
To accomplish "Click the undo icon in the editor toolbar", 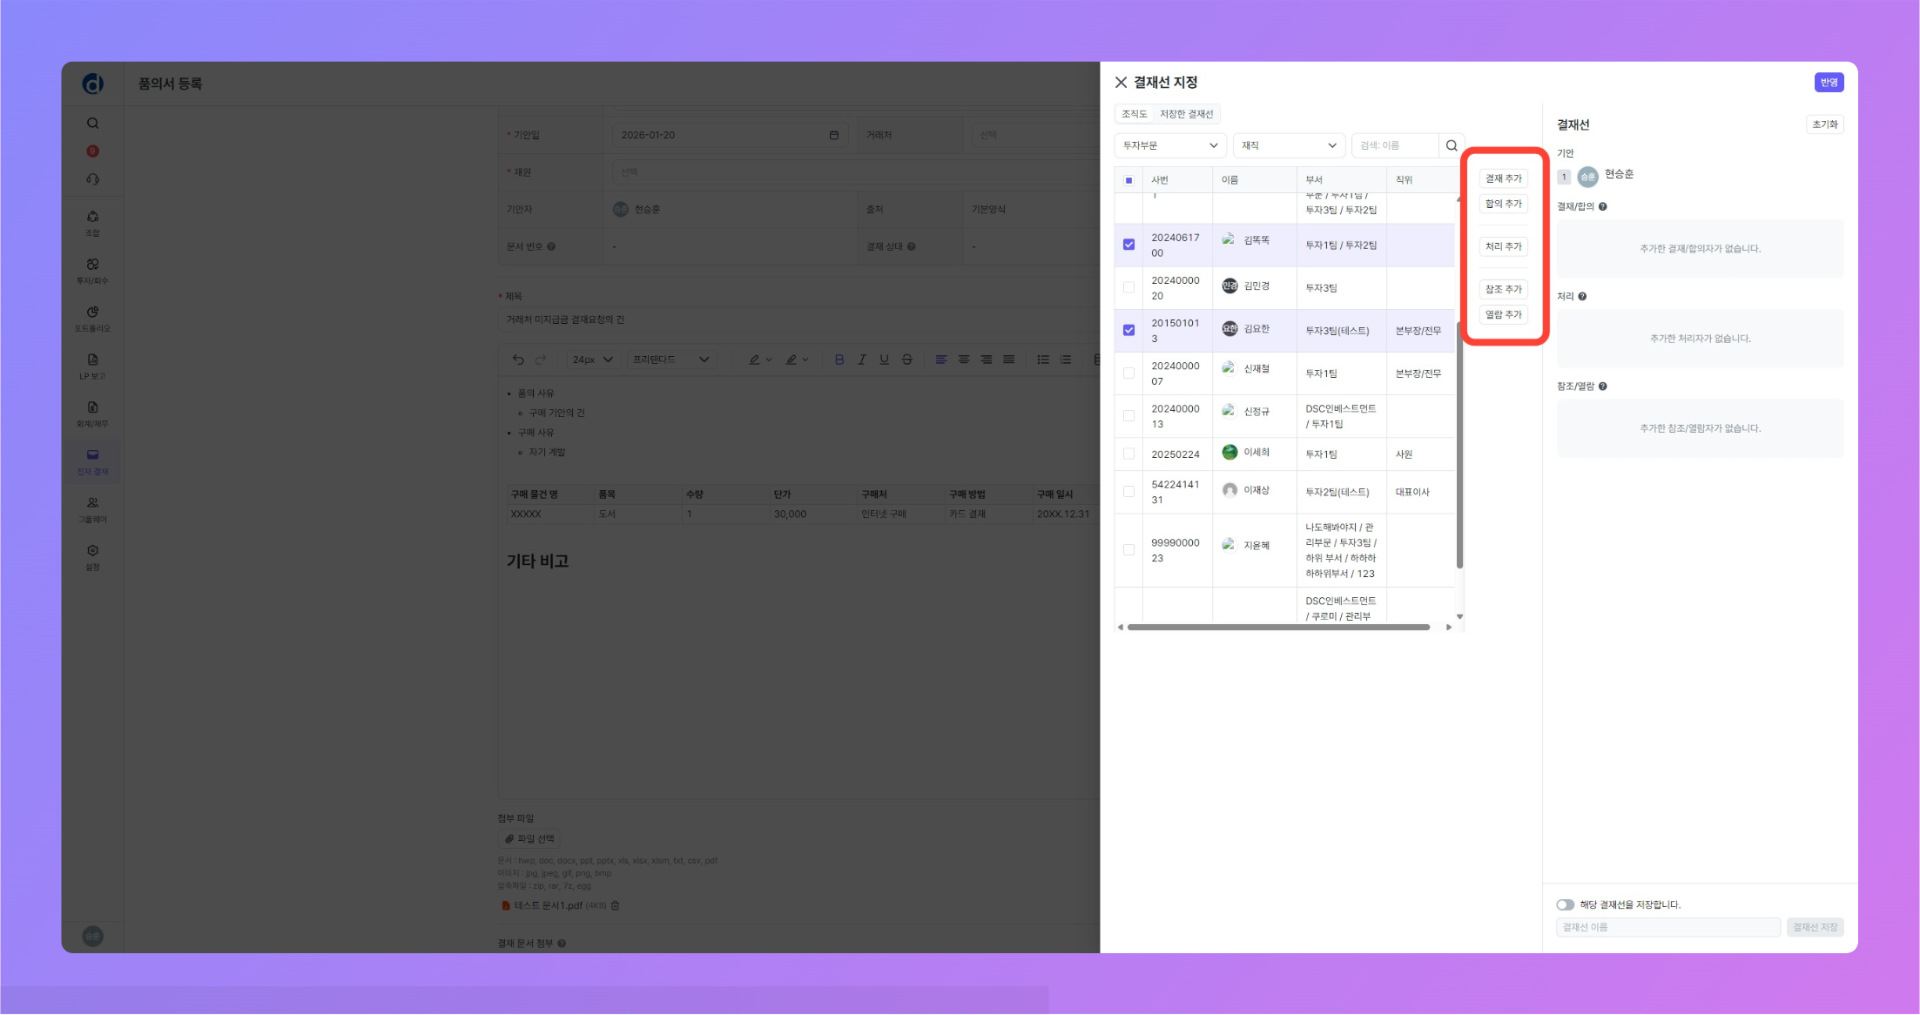I will pos(518,360).
